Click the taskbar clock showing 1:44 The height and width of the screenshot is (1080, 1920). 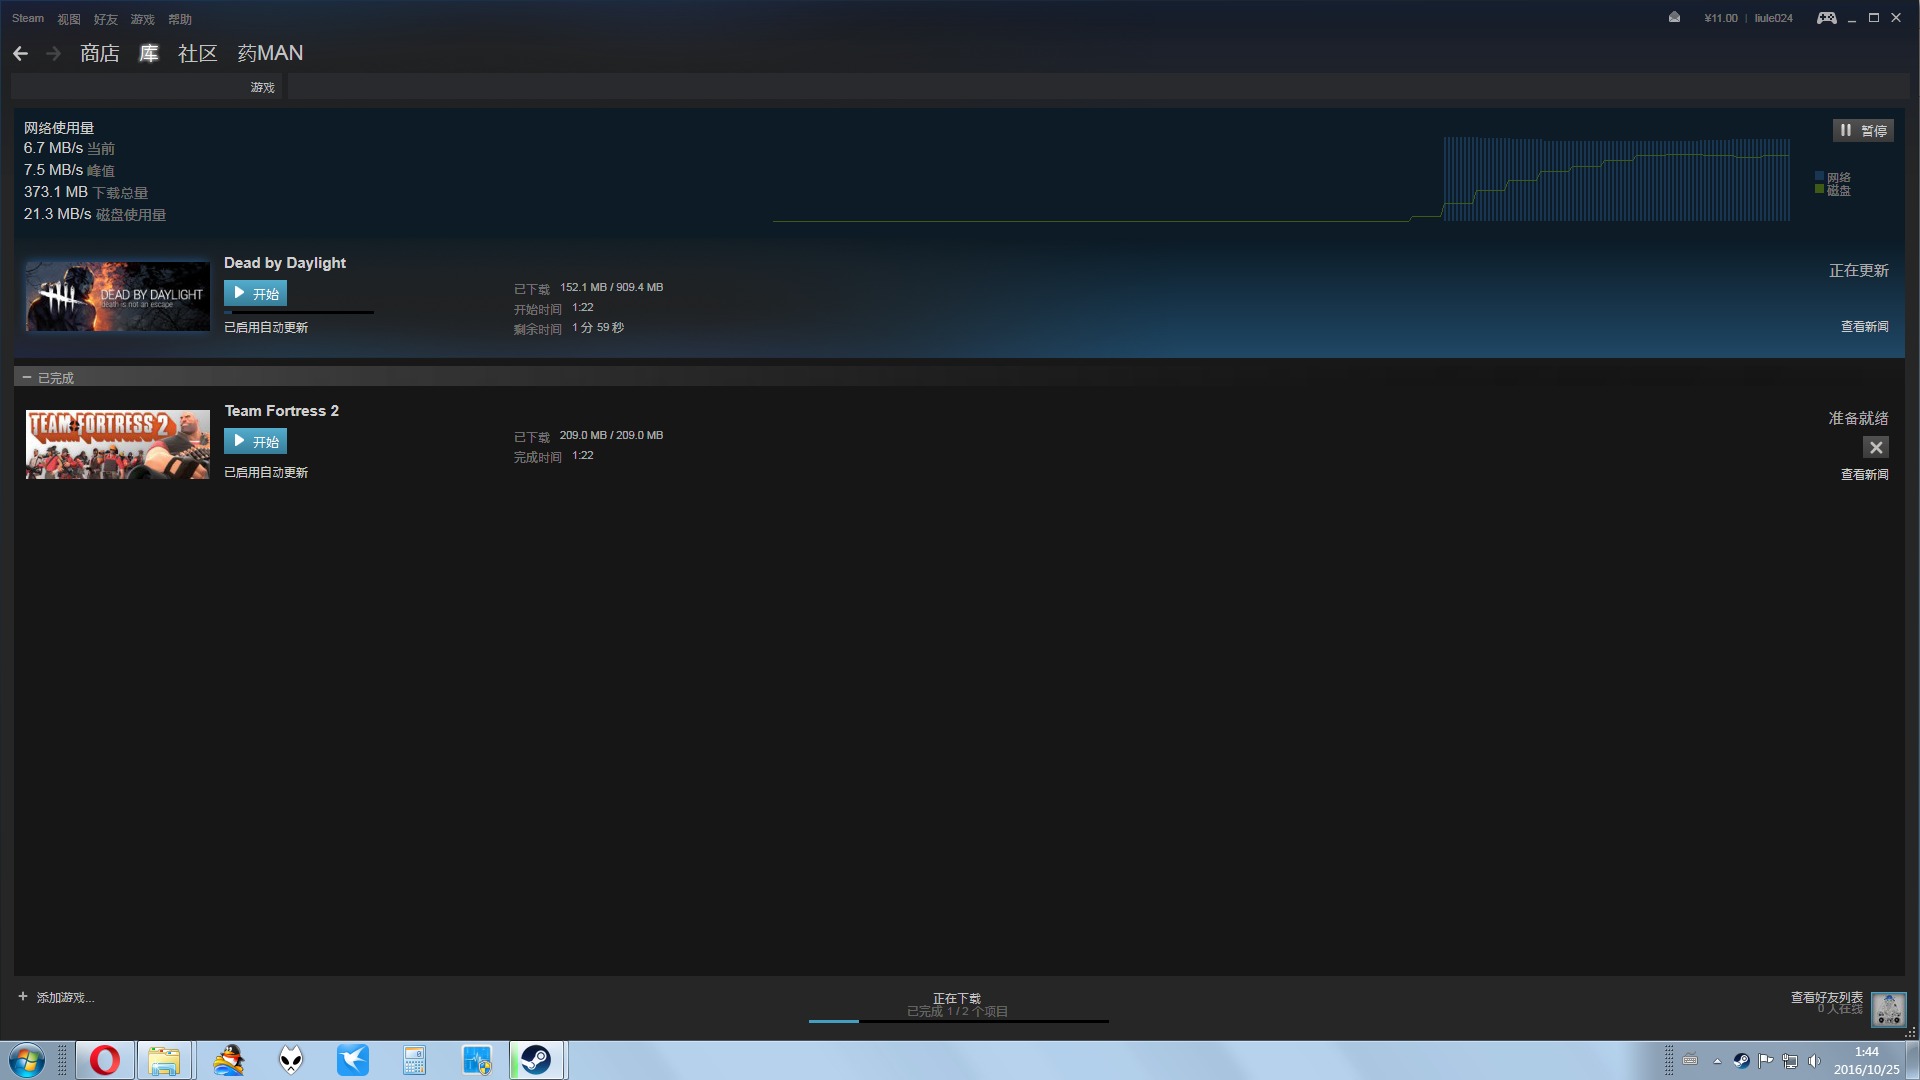click(1866, 1061)
